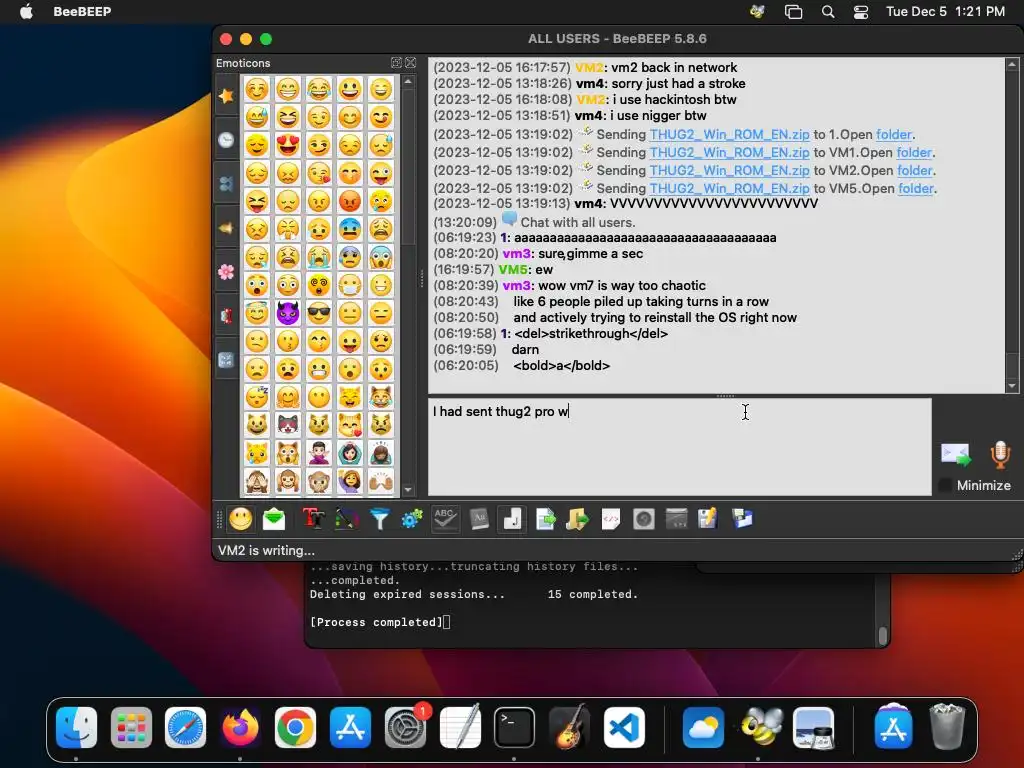Insert the purple devil emoticon

287,313
